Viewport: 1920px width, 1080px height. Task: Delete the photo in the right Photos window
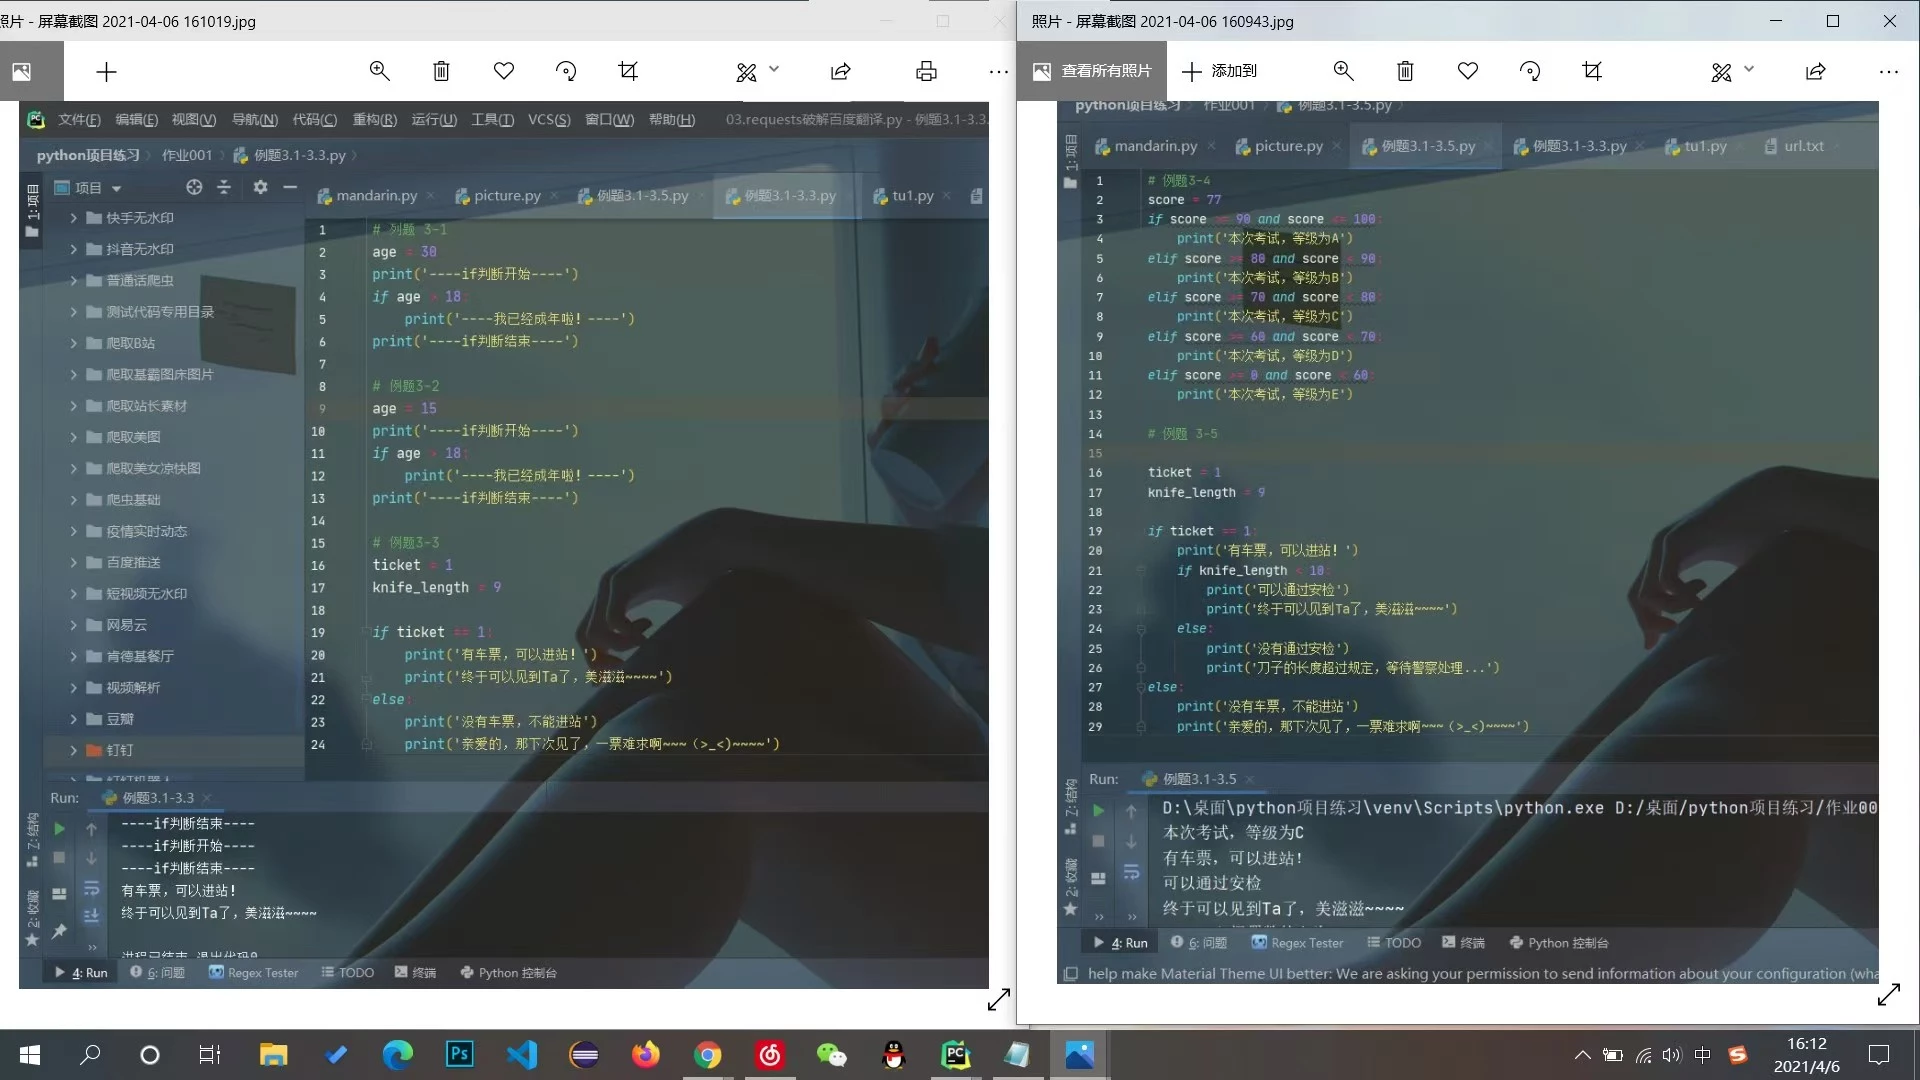click(x=1405, y=71)
